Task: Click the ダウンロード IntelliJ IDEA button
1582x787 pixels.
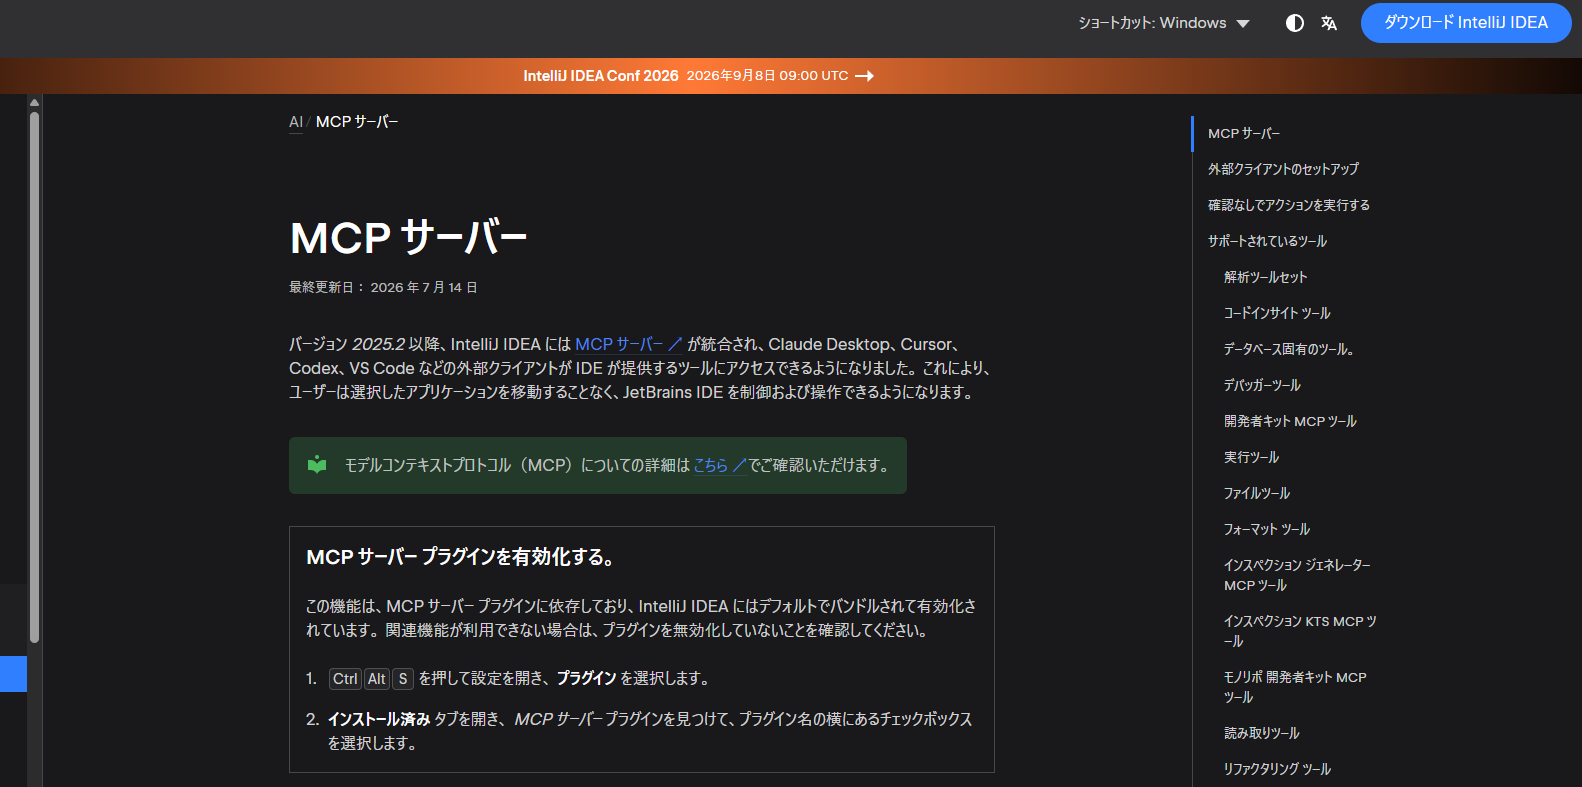Action: (x=1466, y=23)
